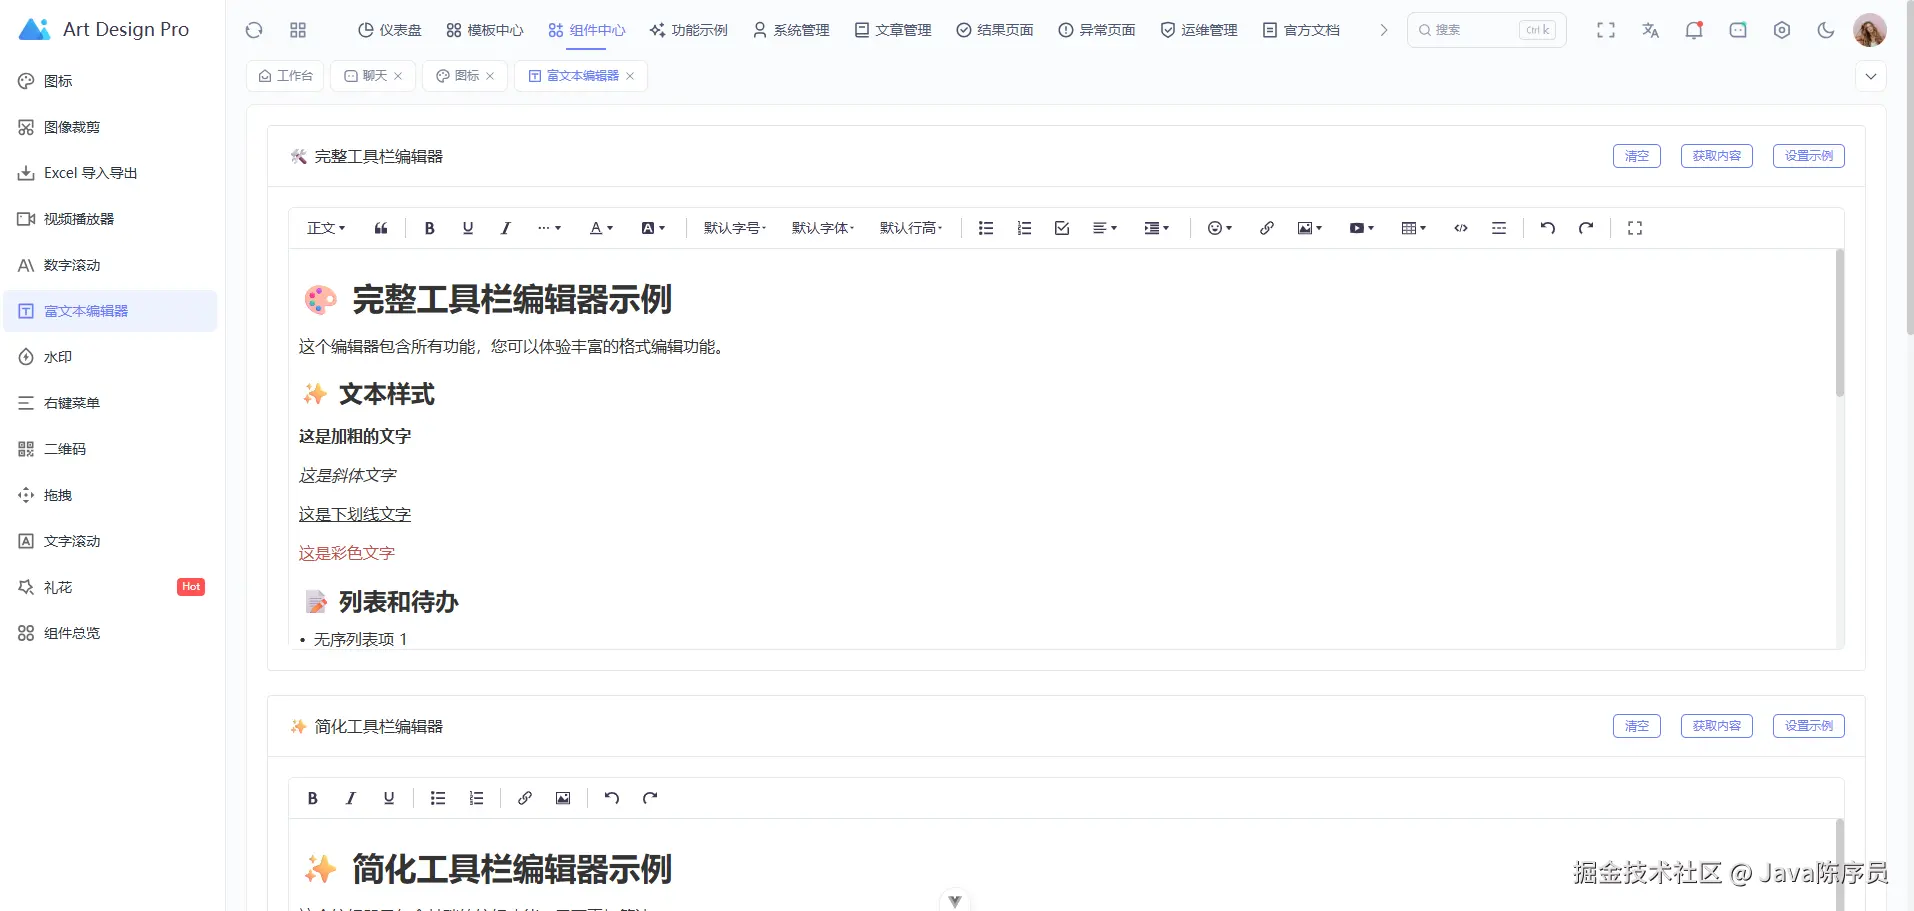Screen dimensions: 1914x911
Task: Open the user avatar menu
Action: point(1870,30)
